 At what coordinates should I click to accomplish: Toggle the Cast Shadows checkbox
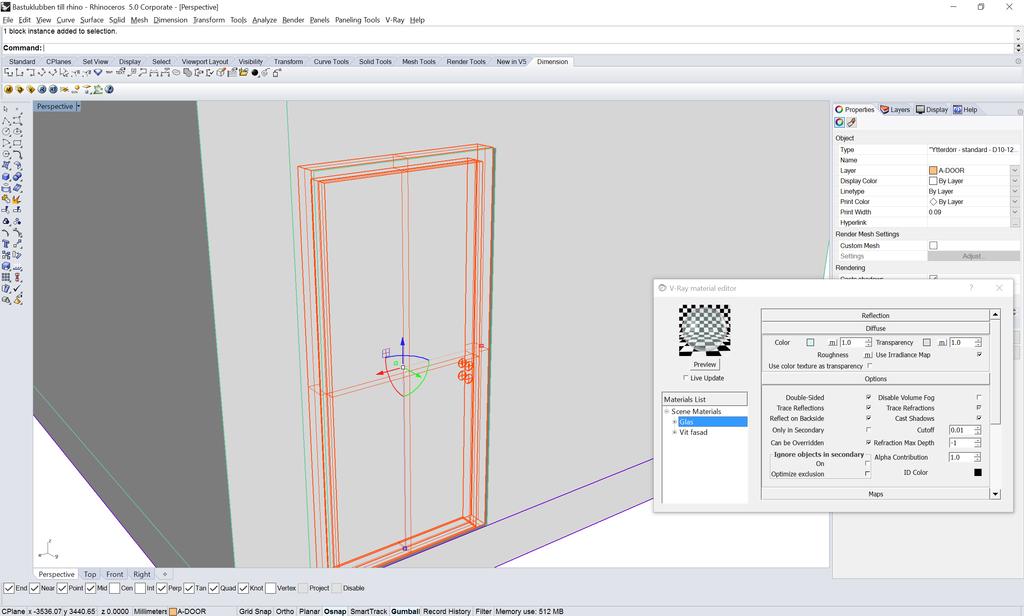(979, 418)
